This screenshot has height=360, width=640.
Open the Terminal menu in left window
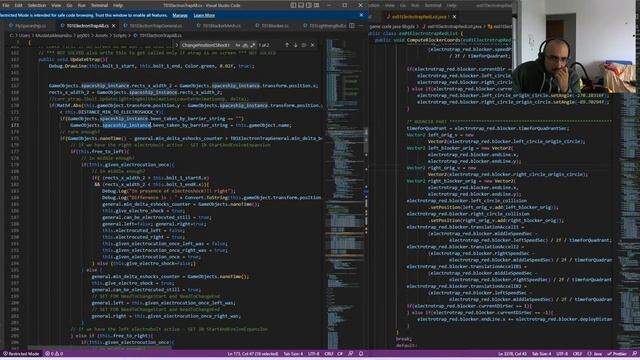pos(99,5)
